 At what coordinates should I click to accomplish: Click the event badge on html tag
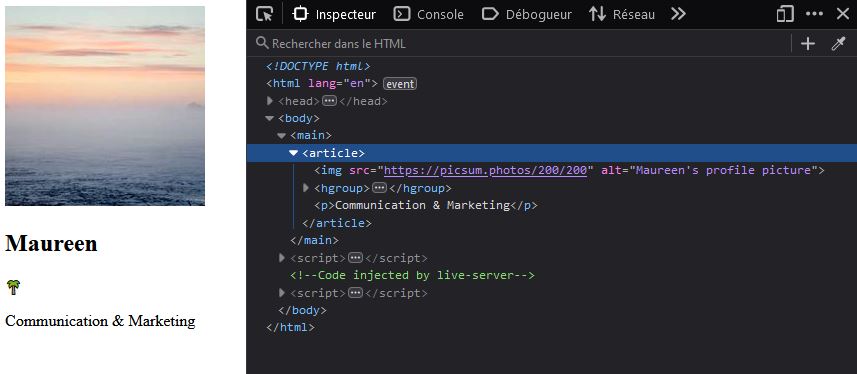400,84
